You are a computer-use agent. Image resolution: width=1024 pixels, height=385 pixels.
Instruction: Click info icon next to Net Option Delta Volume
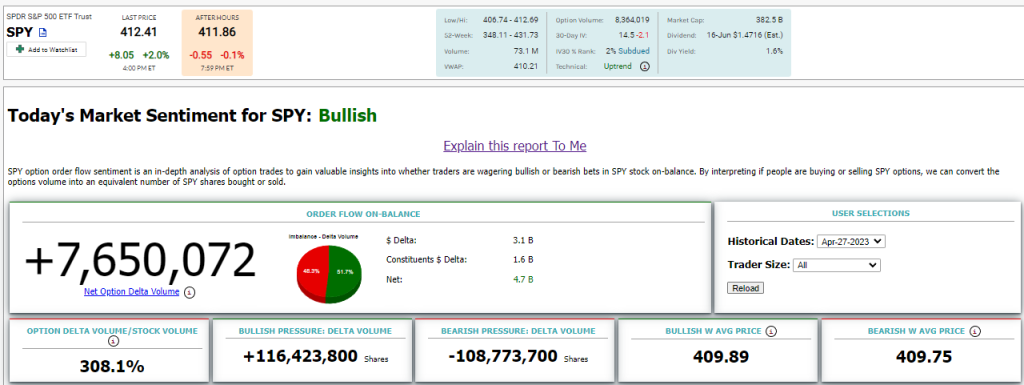pos(189,292)
